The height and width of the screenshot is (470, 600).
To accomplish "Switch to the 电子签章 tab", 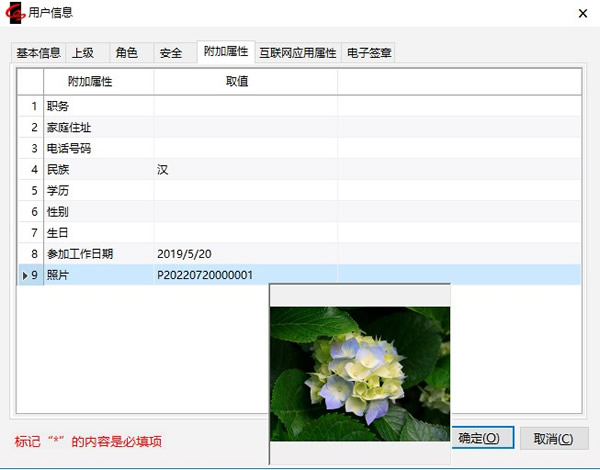I will [369, 53].
